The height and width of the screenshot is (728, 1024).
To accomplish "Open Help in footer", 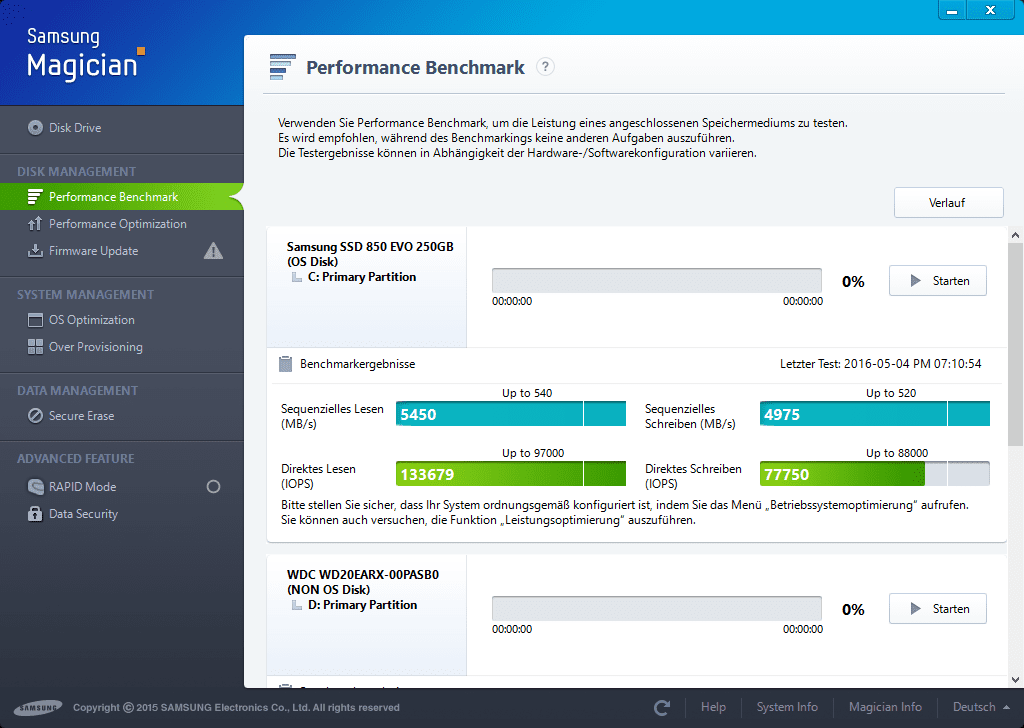I will point(713,707).
